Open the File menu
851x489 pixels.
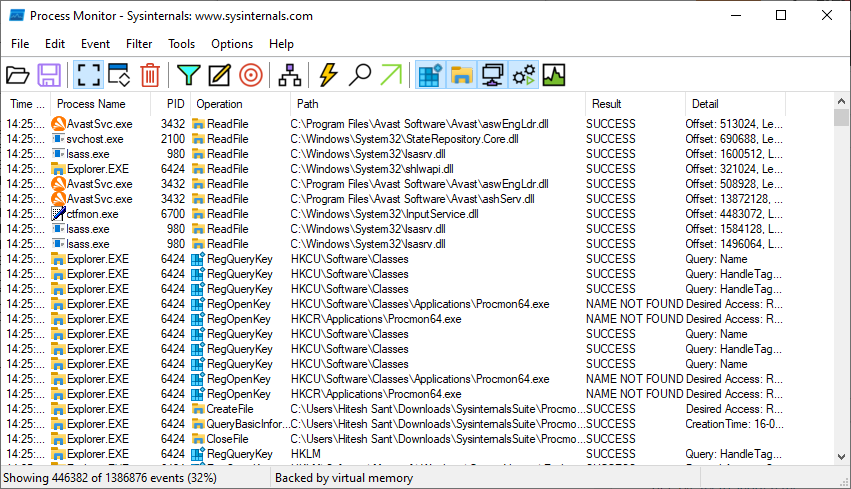tap(20, 44)
